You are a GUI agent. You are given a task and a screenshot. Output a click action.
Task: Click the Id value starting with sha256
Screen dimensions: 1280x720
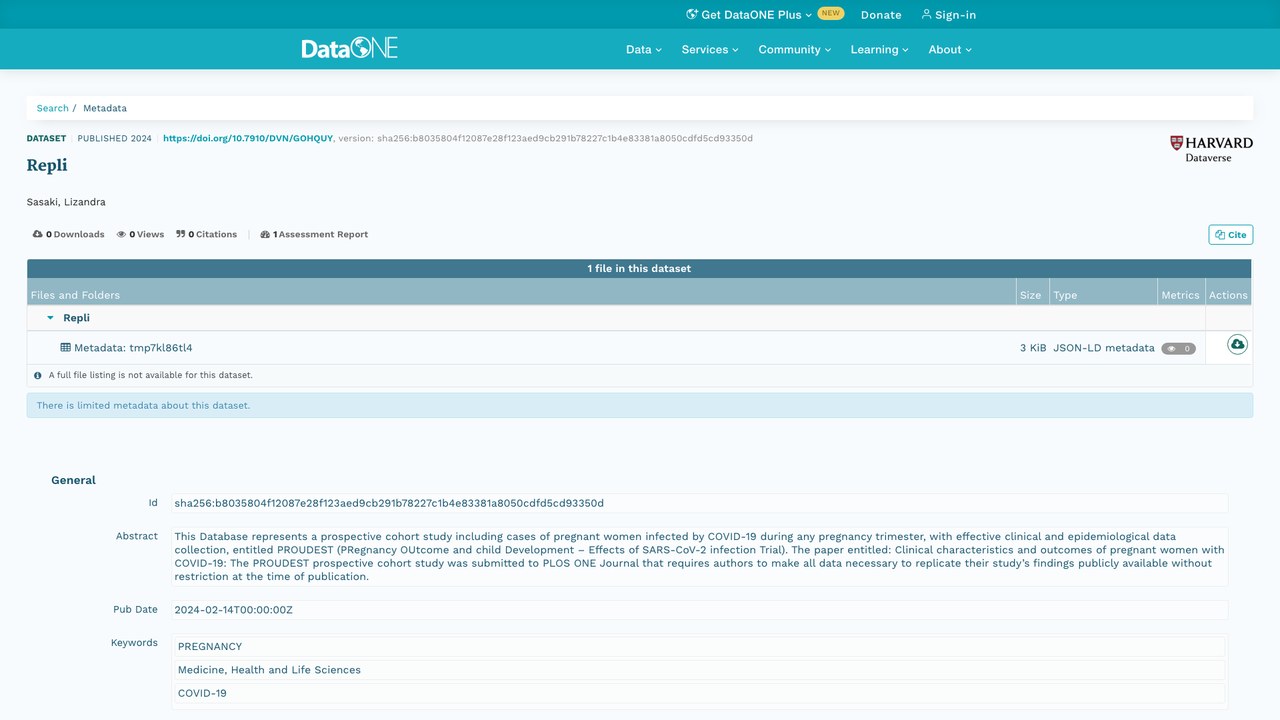coord(389,503)
